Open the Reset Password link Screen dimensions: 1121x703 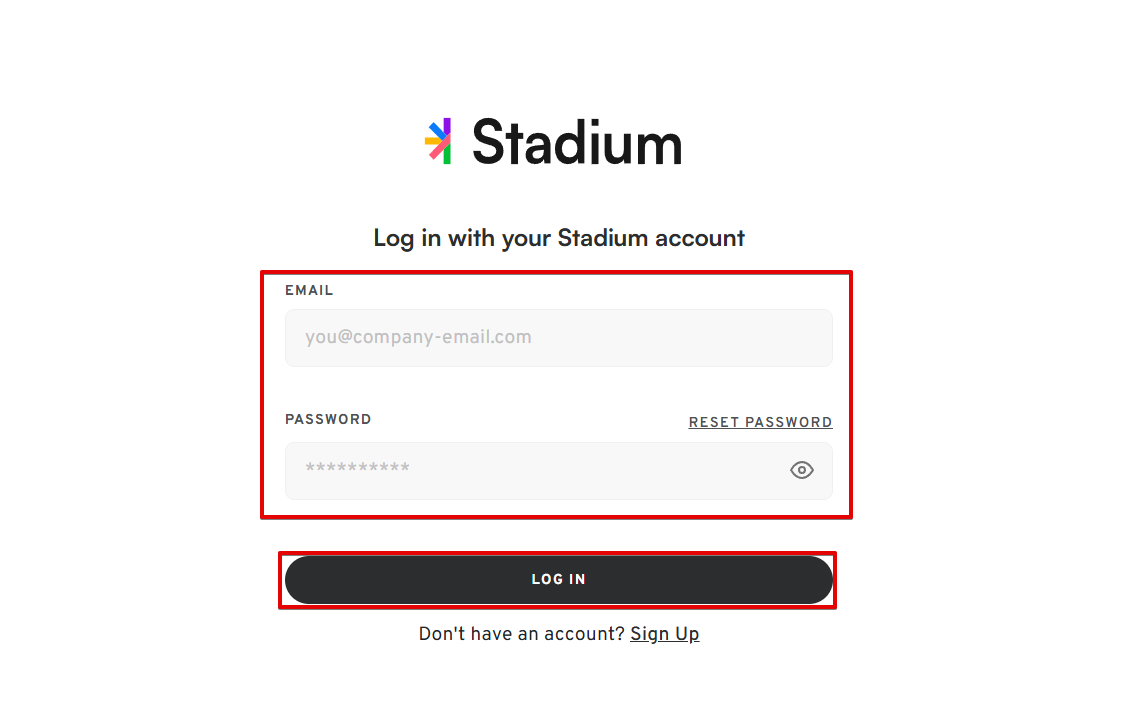760,422
